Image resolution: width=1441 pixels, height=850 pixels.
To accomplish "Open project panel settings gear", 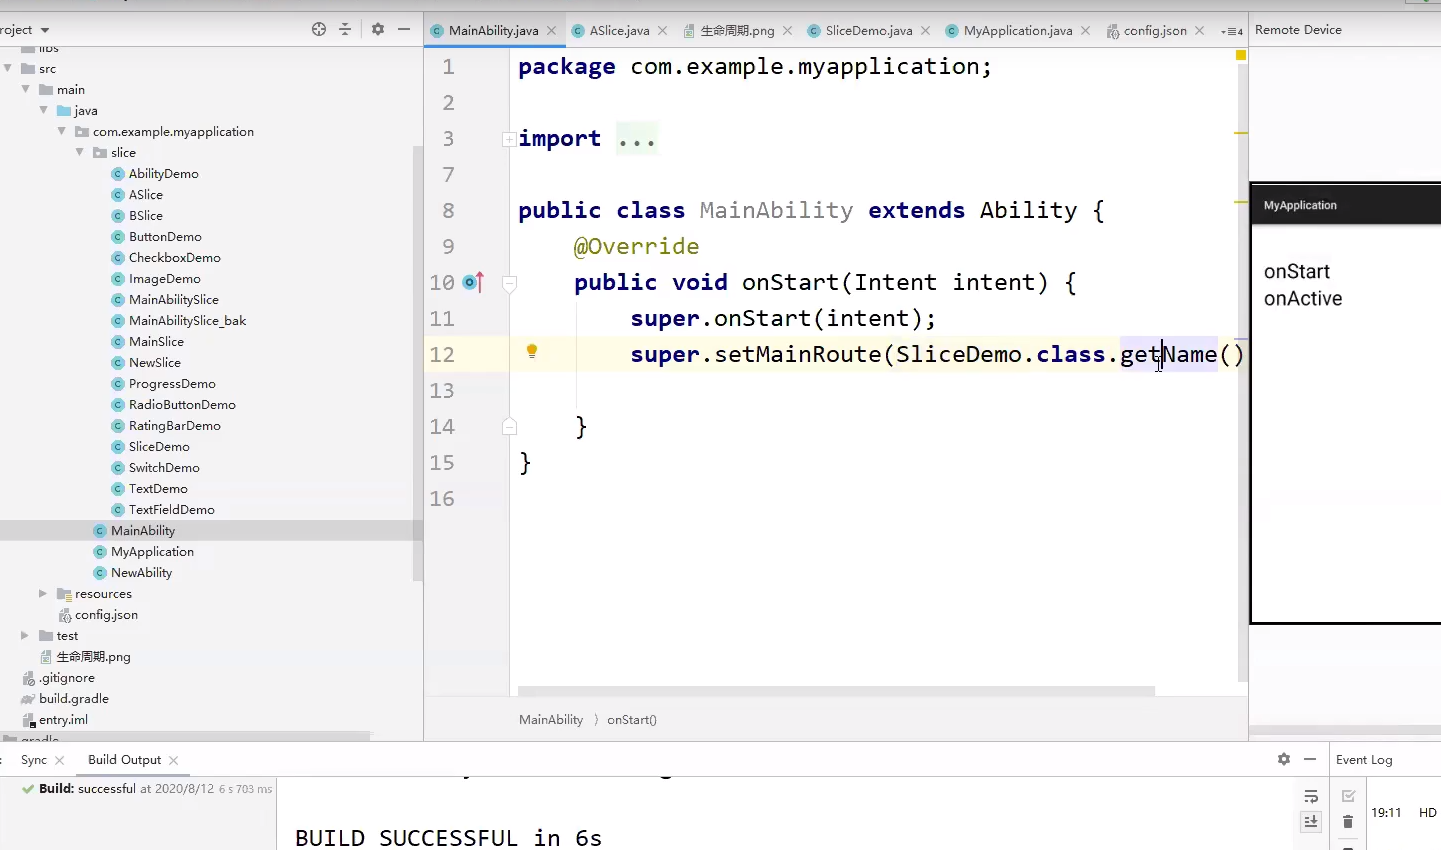I will 378,29.
